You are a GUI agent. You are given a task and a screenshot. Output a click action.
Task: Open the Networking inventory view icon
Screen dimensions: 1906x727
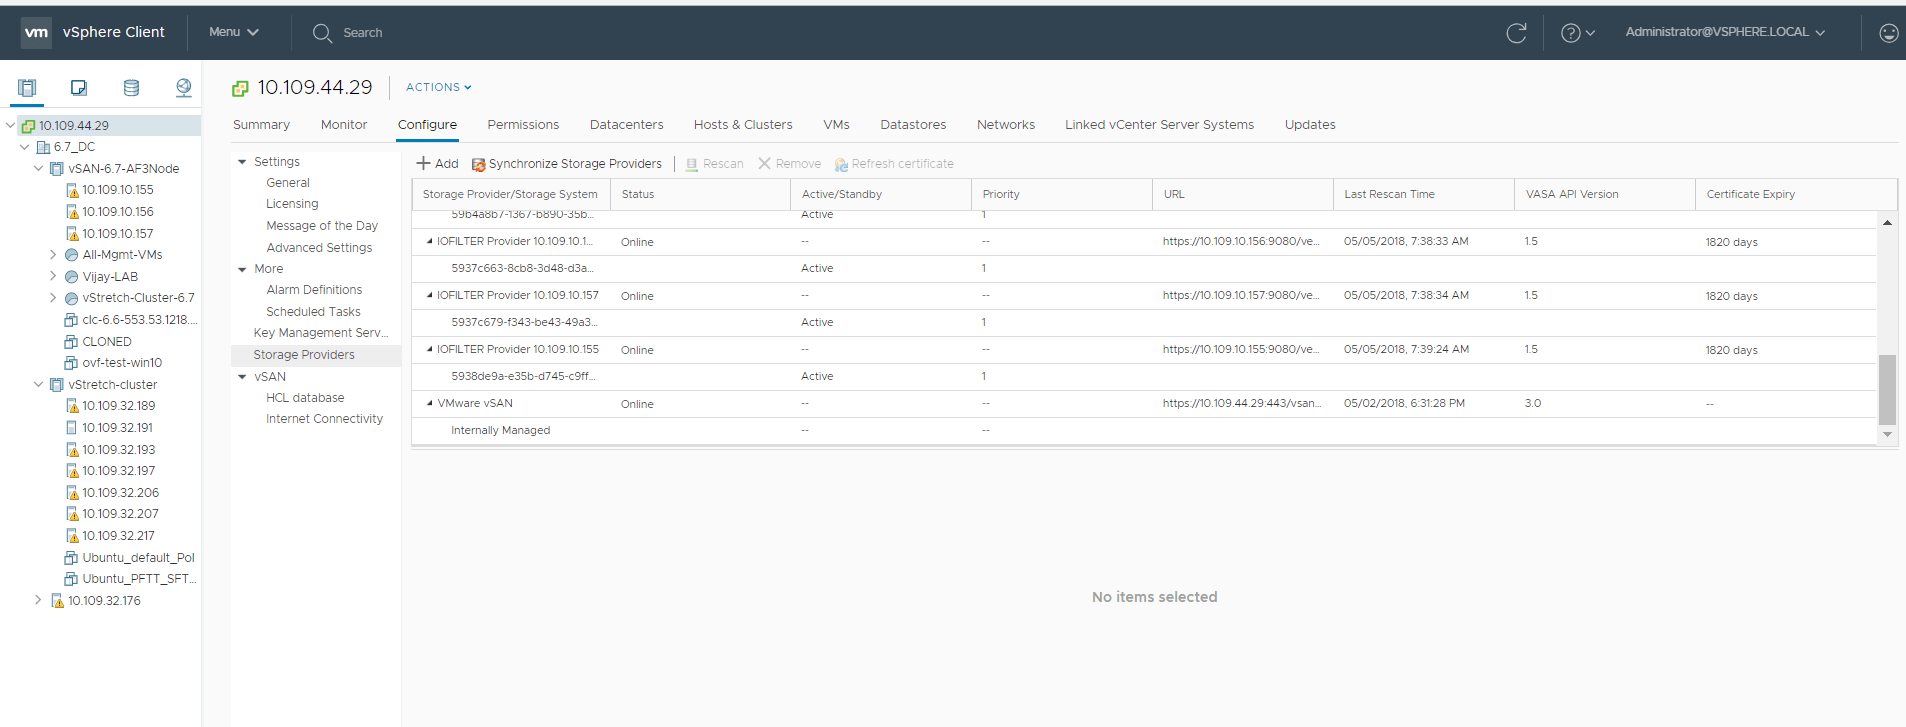coord(183,88)
